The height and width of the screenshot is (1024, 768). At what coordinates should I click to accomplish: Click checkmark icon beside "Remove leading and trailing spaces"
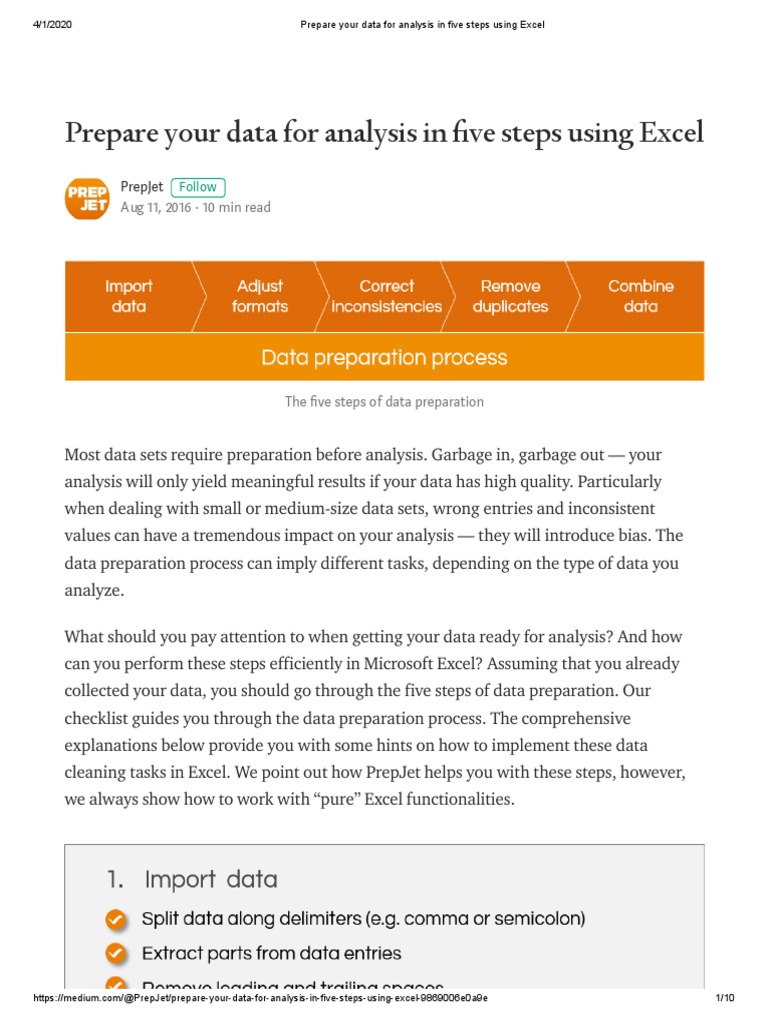coord(116,985)
